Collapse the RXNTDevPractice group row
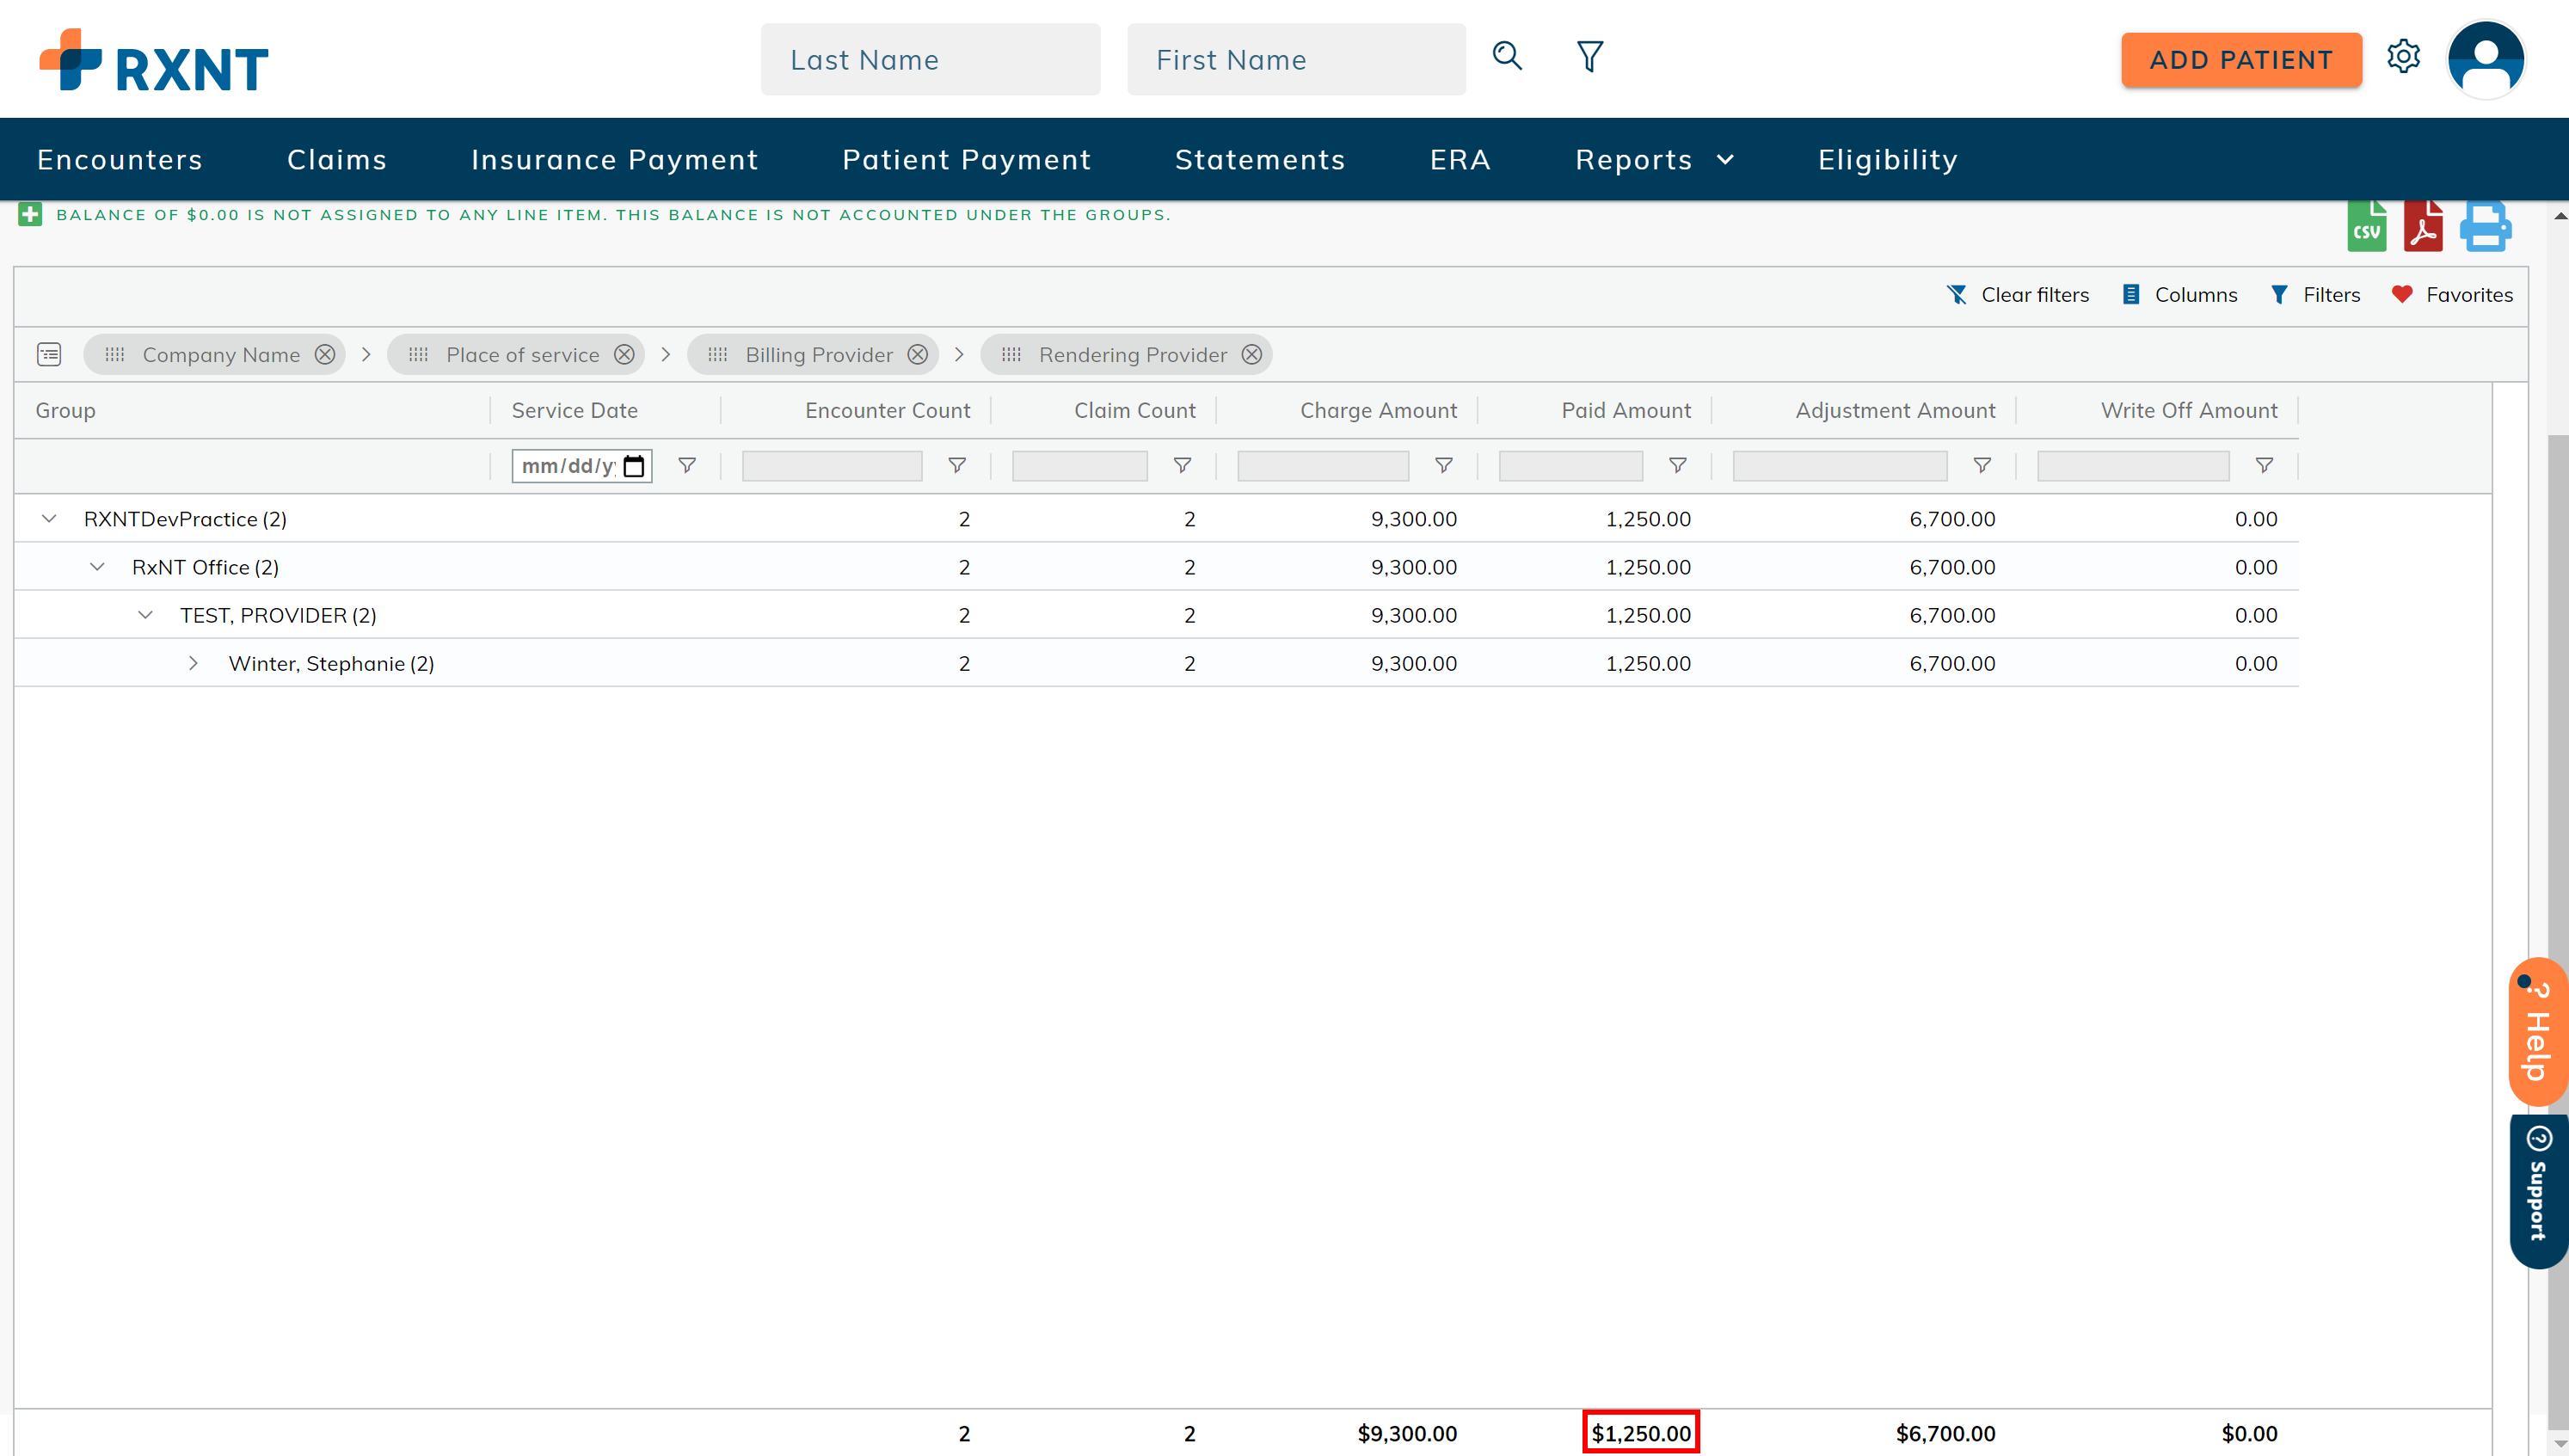This screenshot has width=2569, height=1456. pyautogui.click(x=49, y=518)
